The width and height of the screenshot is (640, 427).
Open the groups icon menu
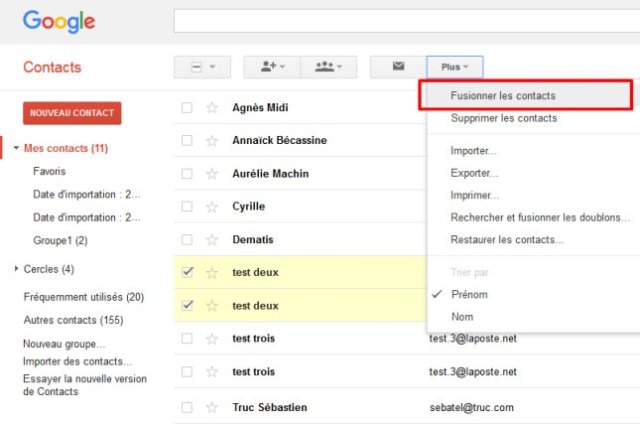[x=328, y=67]
